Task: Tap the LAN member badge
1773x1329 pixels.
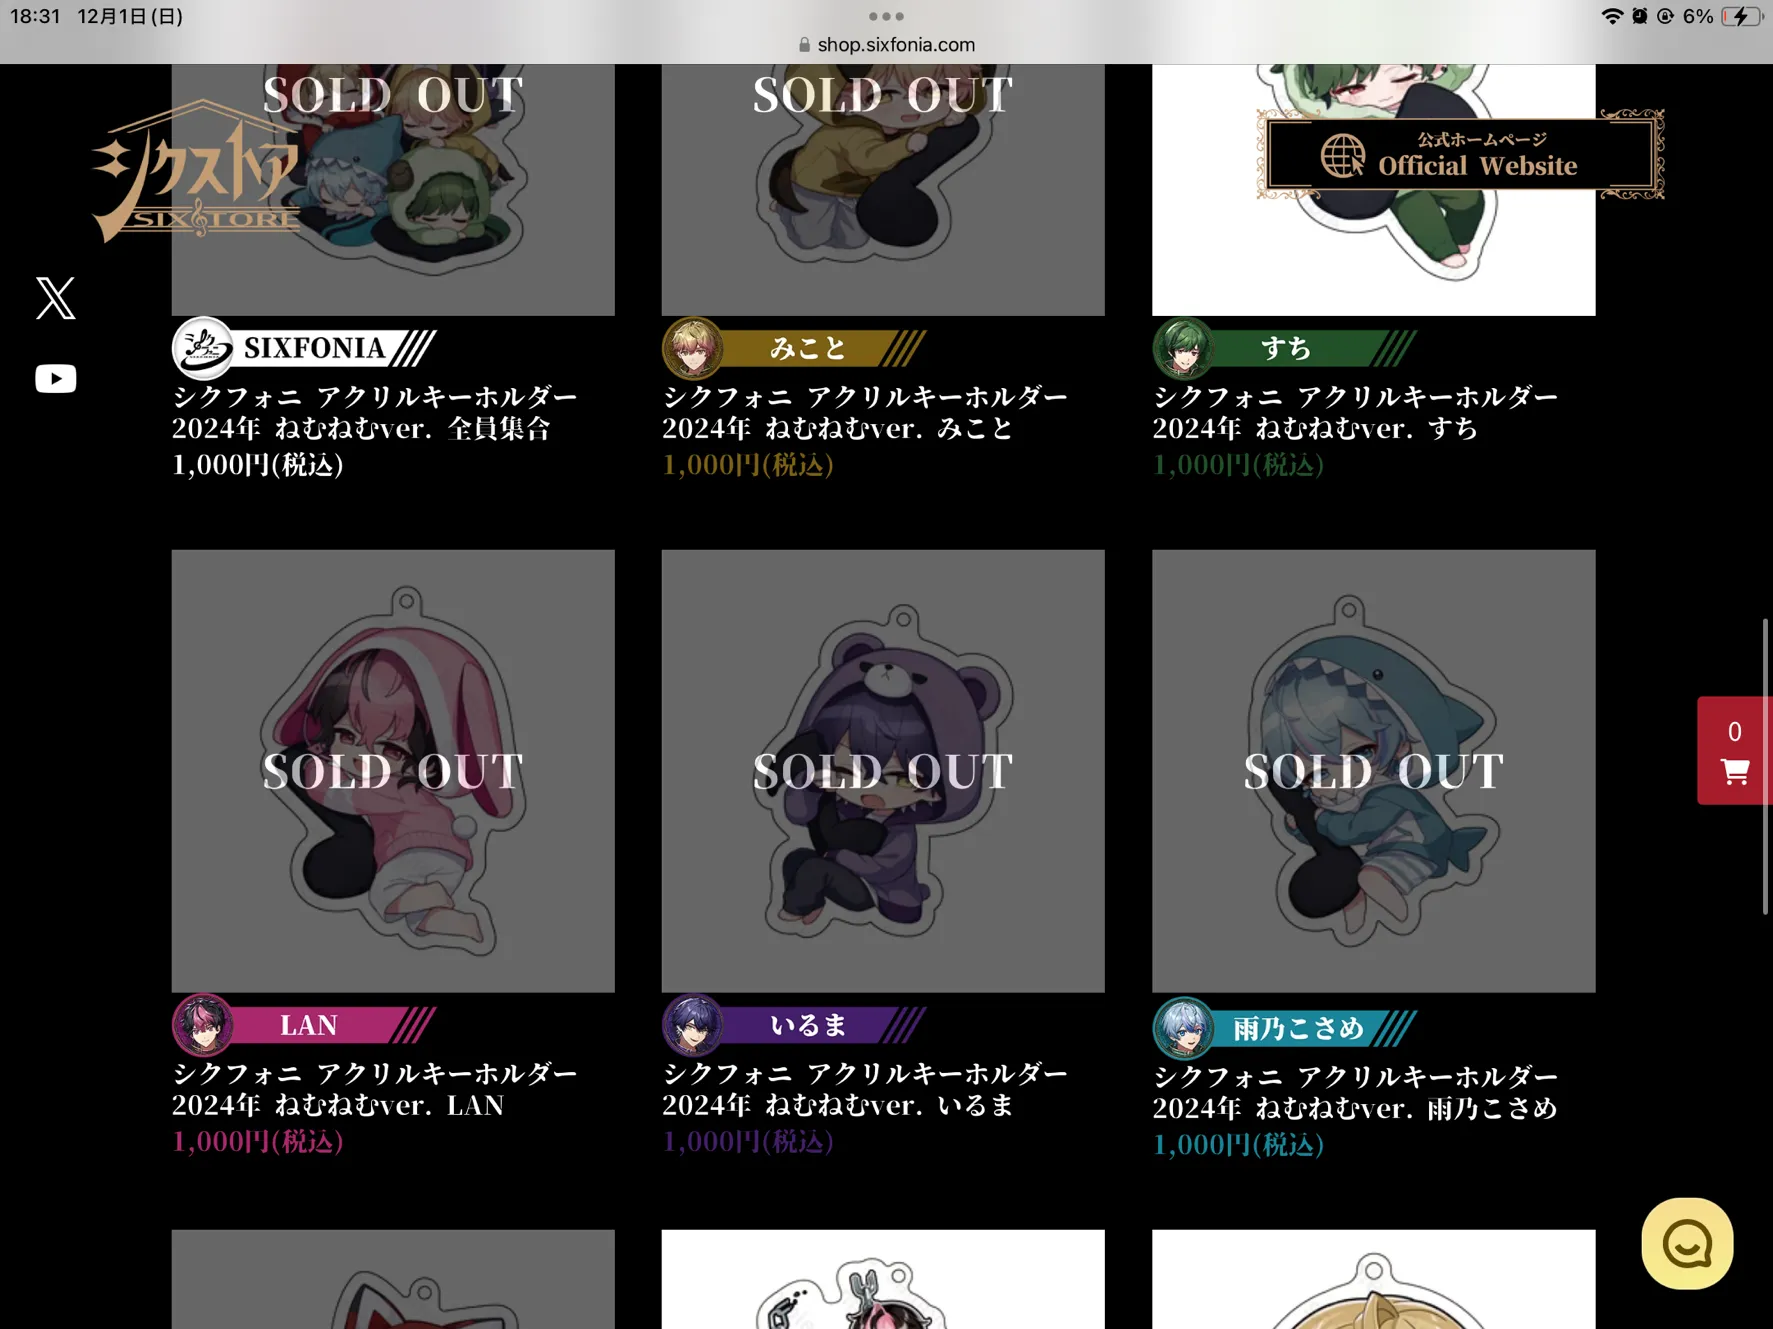Action: 304,1025
